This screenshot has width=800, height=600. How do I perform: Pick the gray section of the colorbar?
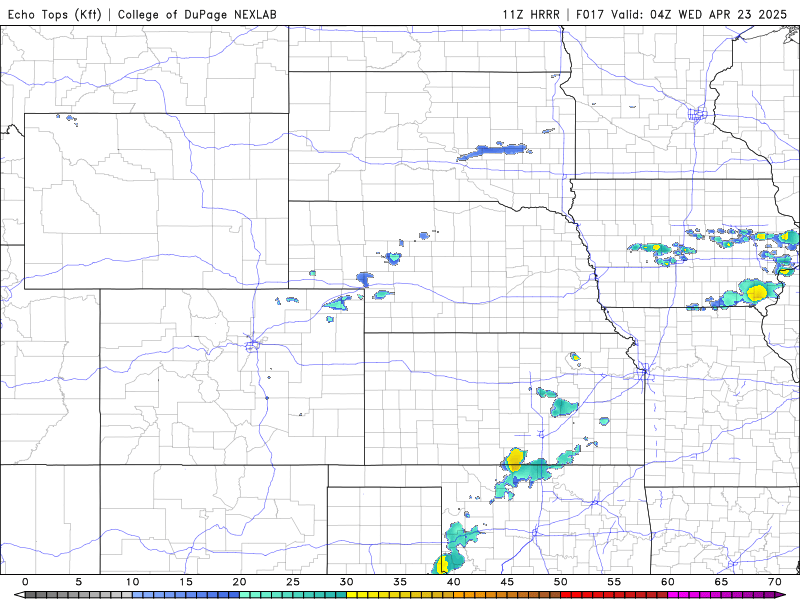point(79,595)
